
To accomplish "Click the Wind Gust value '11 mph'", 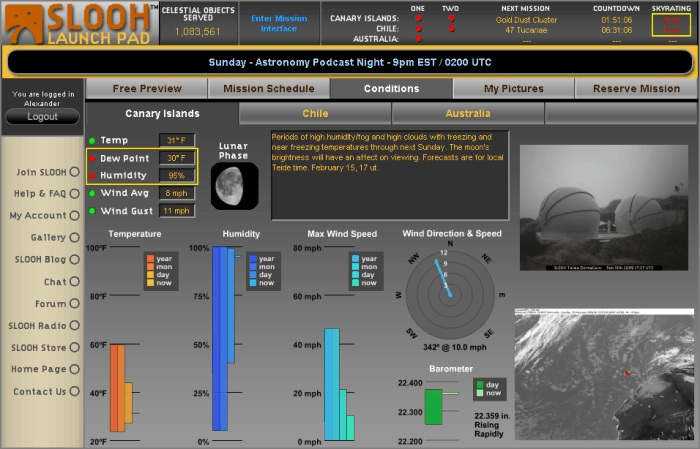I will (x=176, y=211).
